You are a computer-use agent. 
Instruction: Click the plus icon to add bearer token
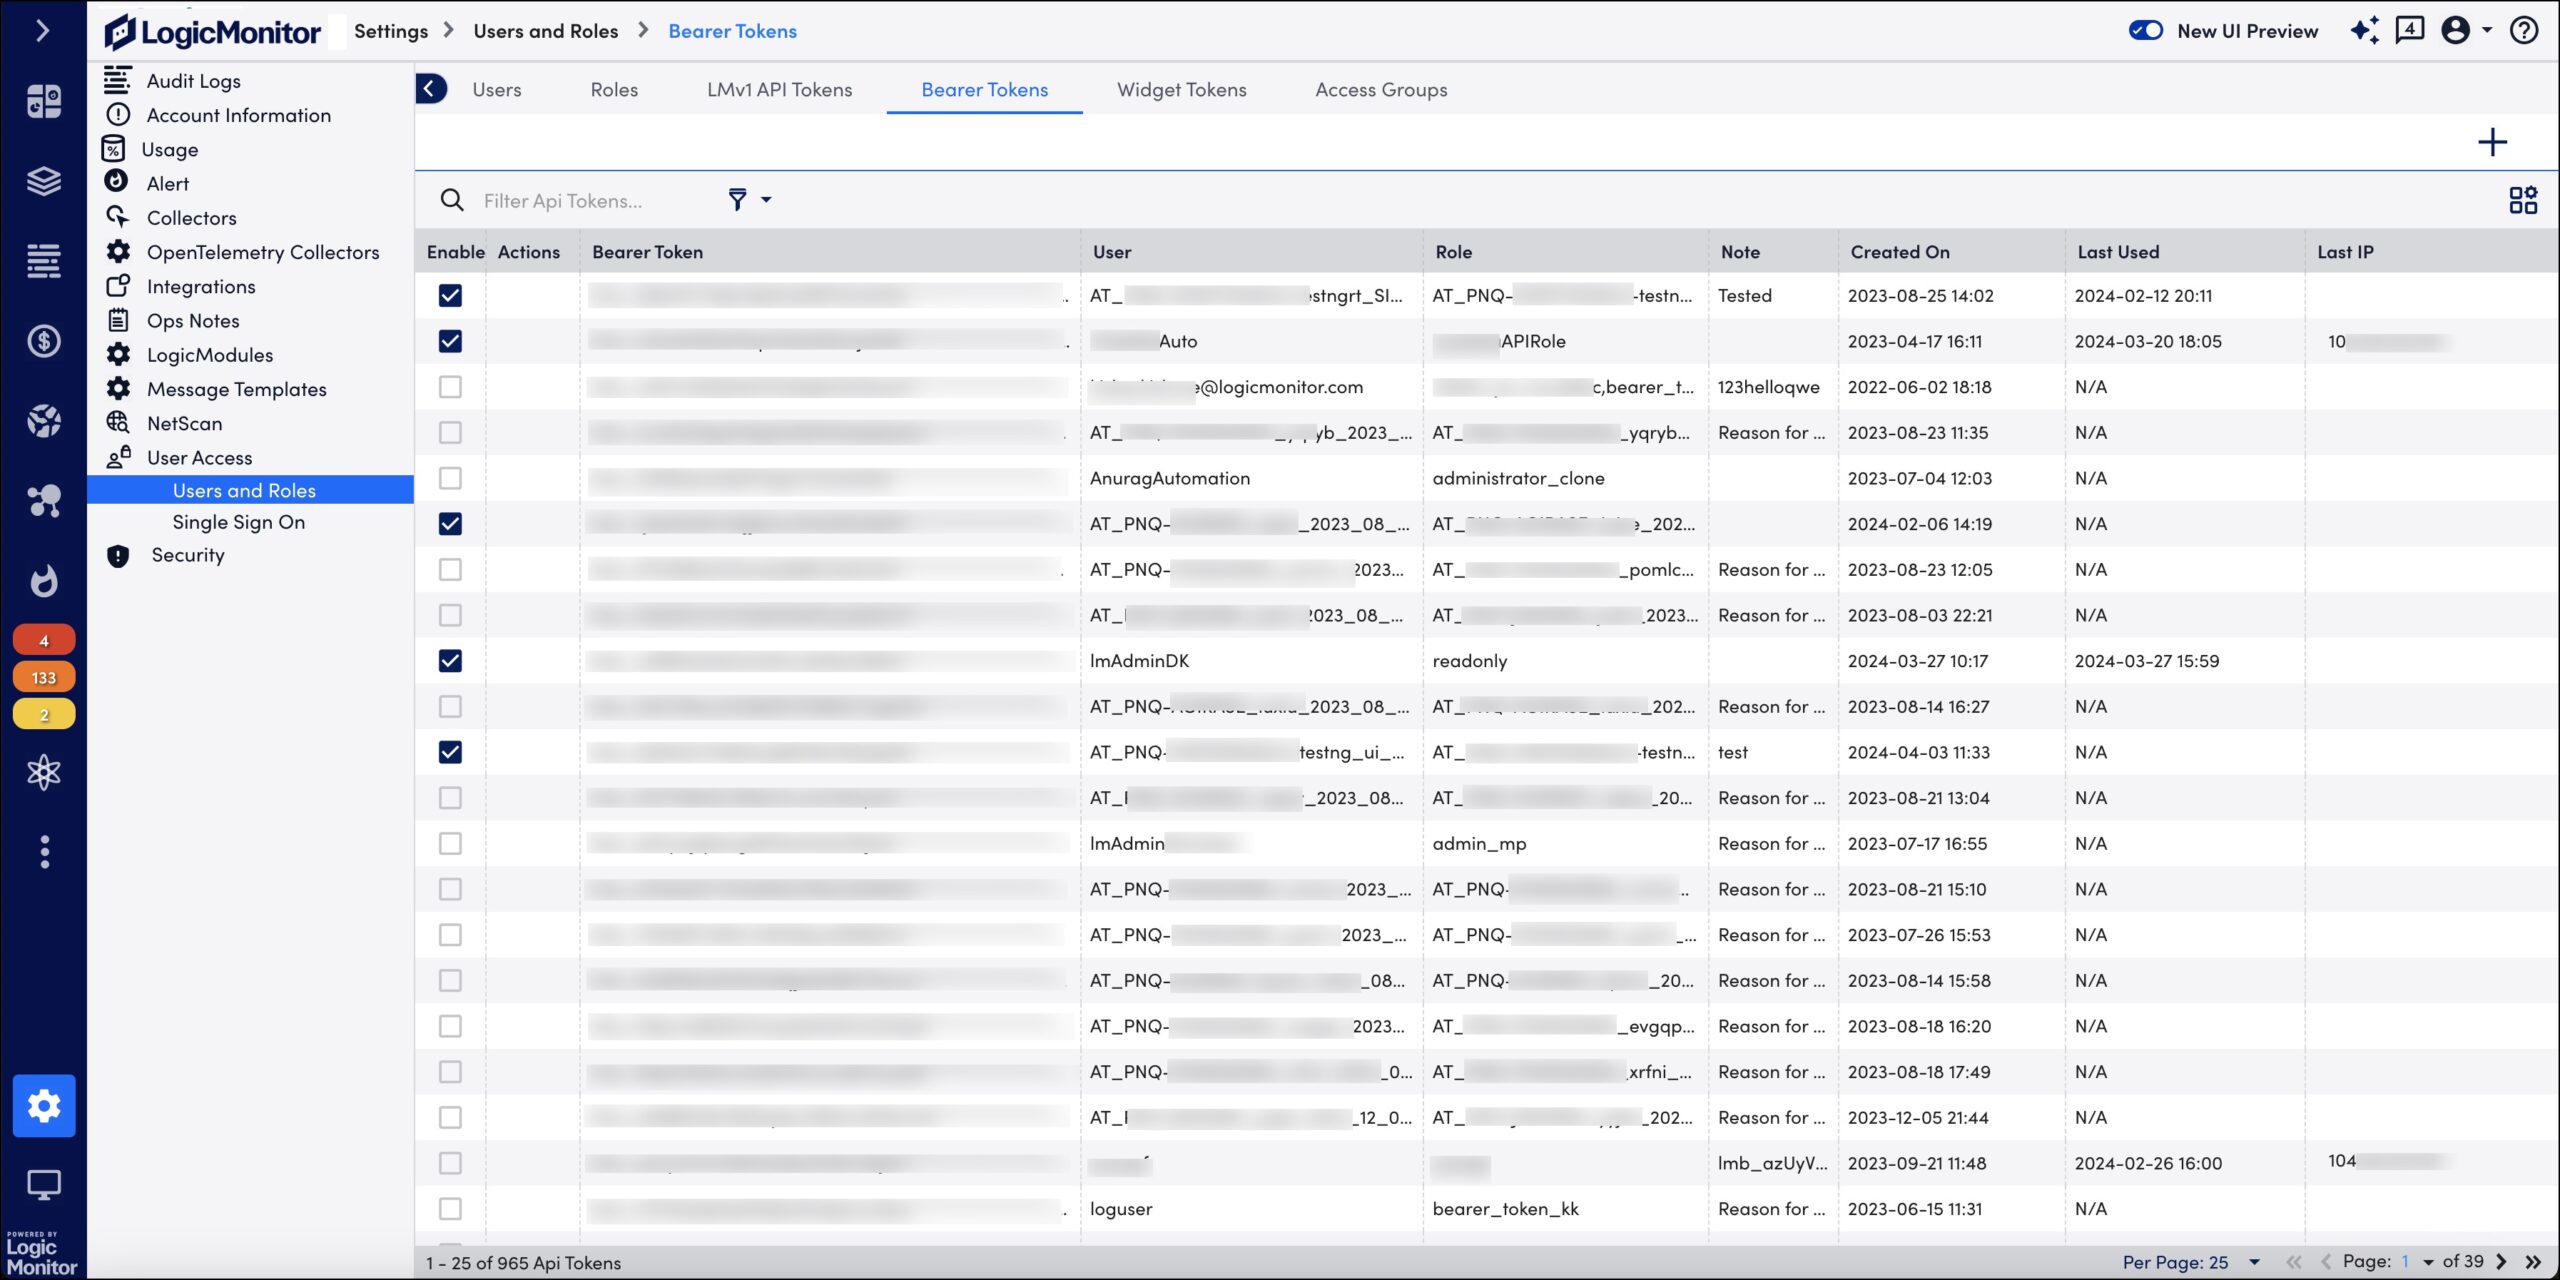[x=2492, y=142]
